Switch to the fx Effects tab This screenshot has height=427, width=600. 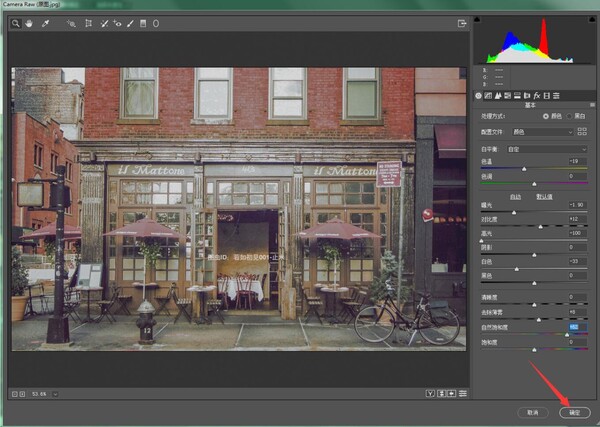(x=537, y=96)
